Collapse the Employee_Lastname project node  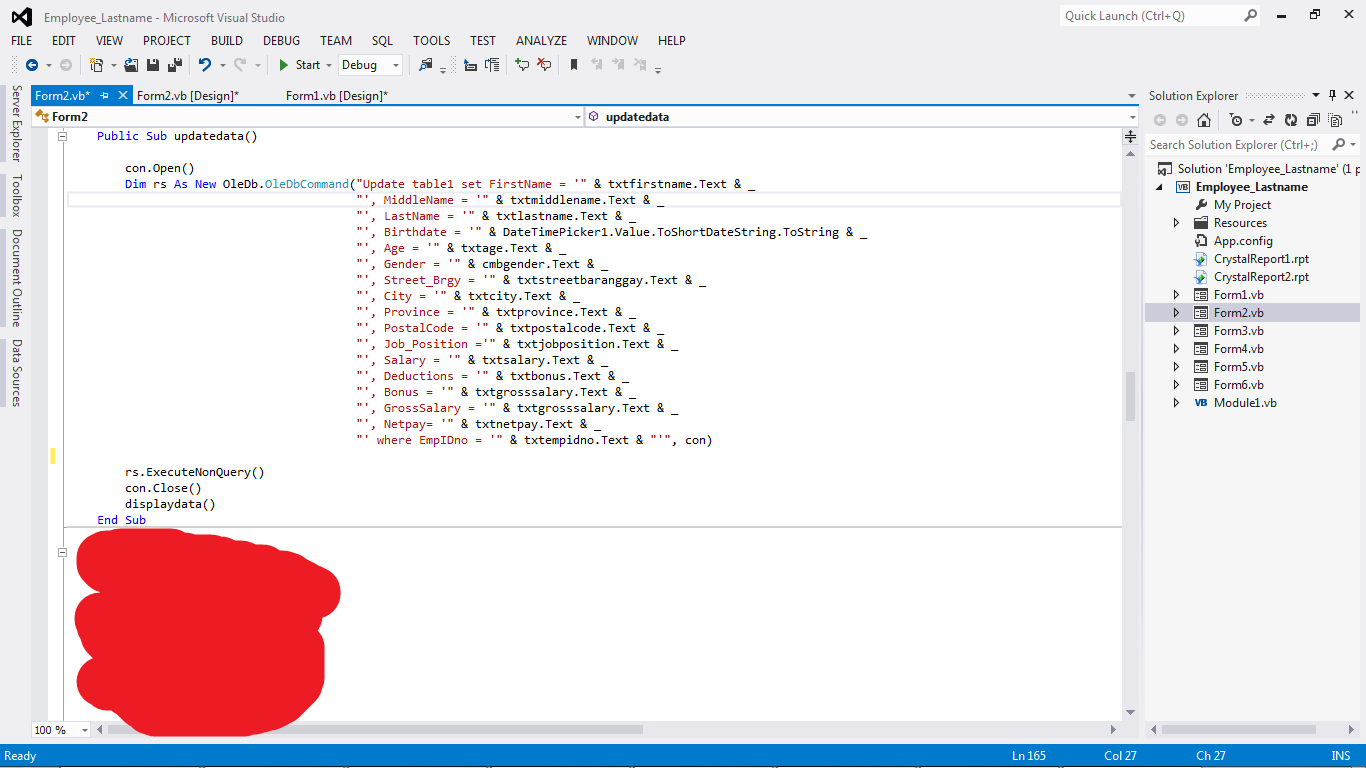click(1160, 187)
